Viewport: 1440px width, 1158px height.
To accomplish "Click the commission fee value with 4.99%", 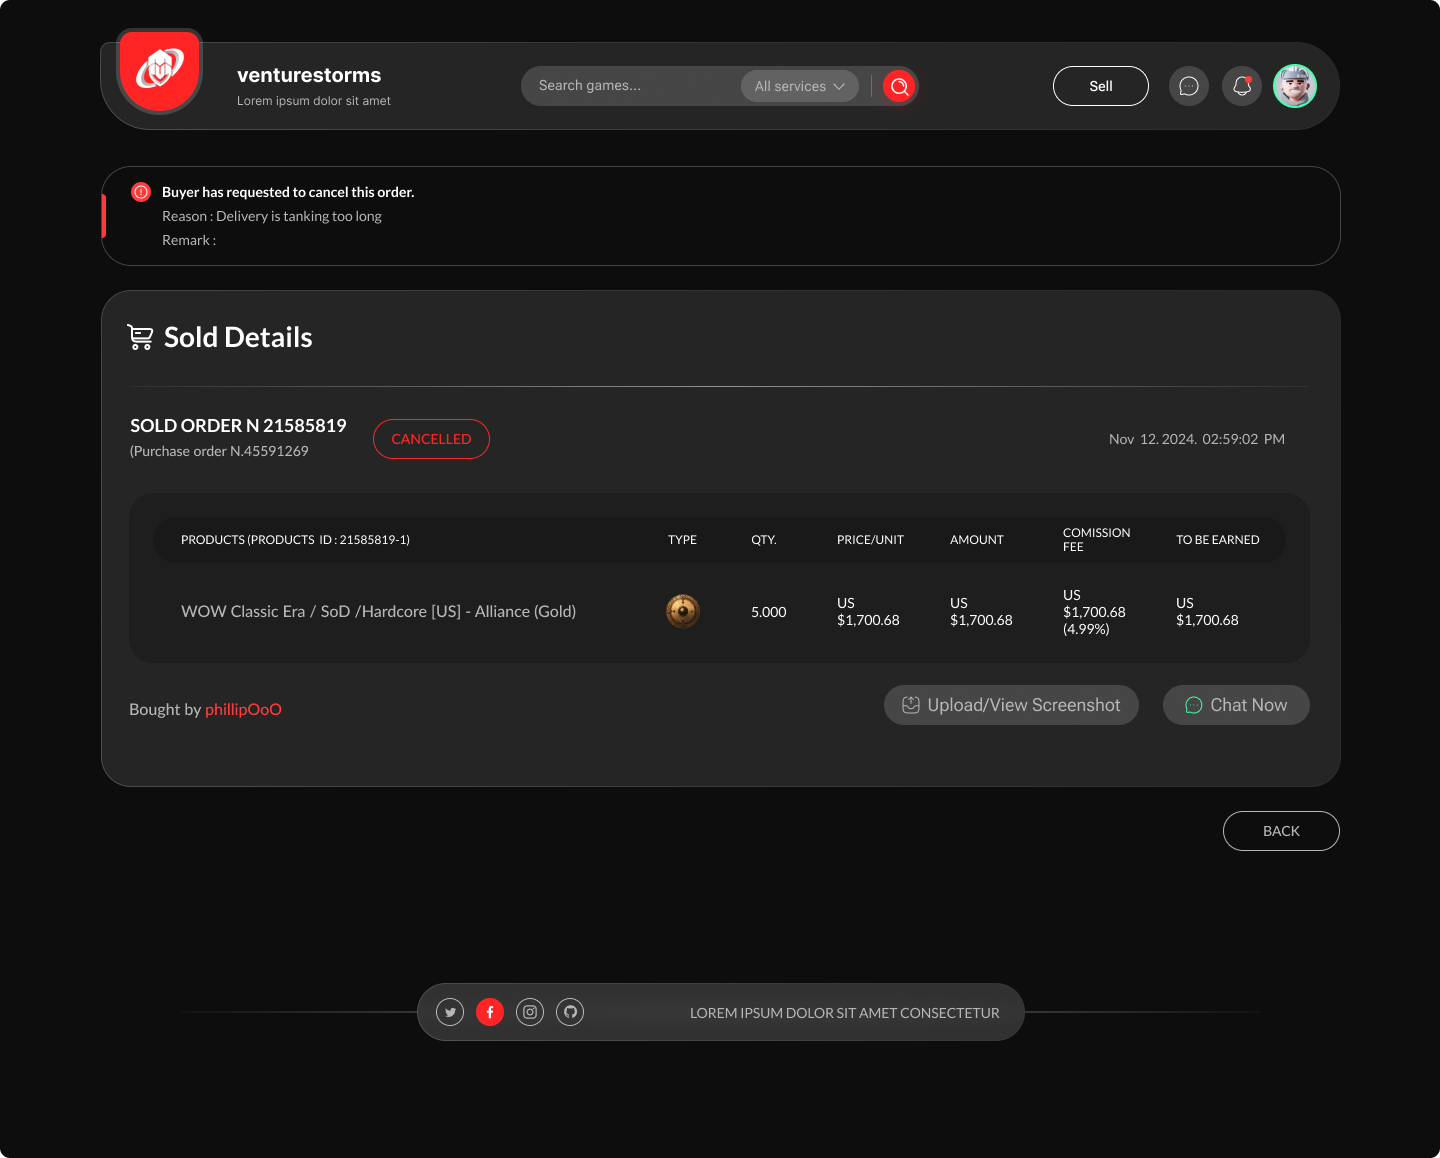I will [x=1094, y=612].
